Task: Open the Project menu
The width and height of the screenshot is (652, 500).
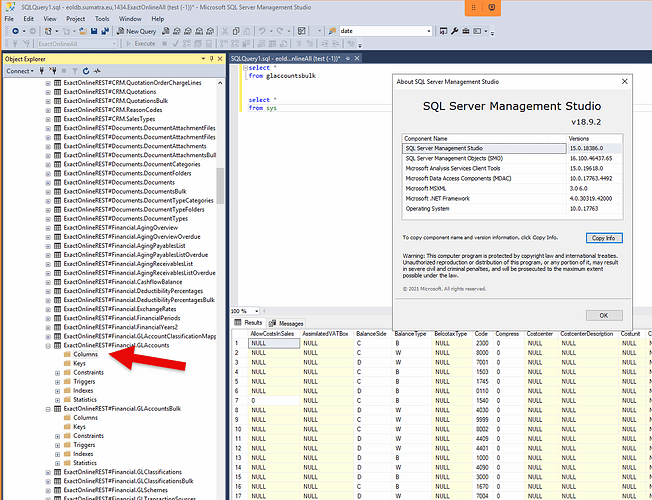Action: [76, 19]
